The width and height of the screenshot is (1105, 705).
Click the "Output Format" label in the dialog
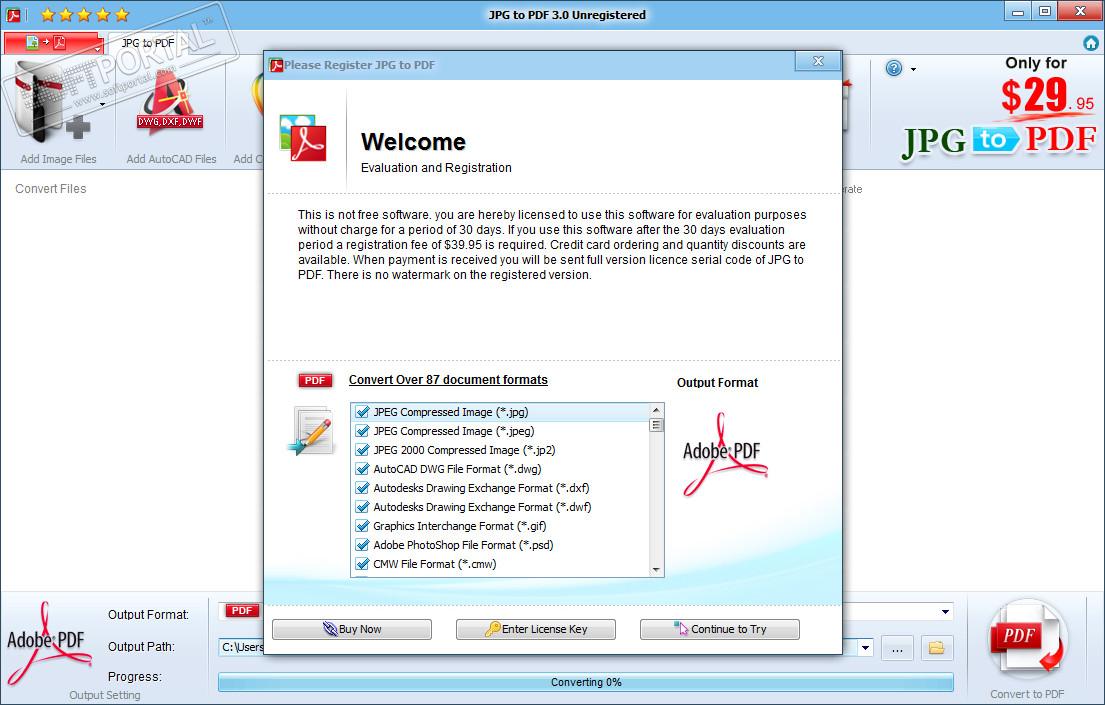[717, 383]
